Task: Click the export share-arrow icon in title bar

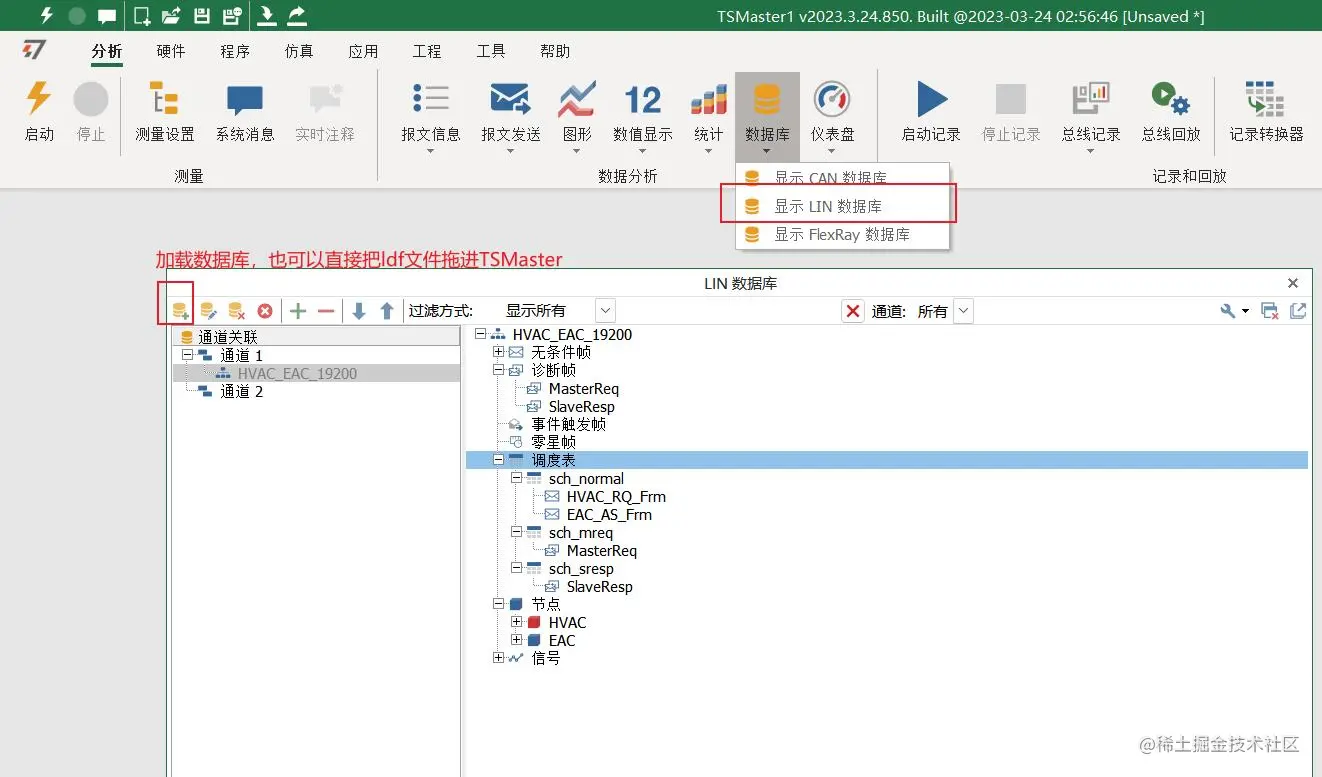Action: 297,15
